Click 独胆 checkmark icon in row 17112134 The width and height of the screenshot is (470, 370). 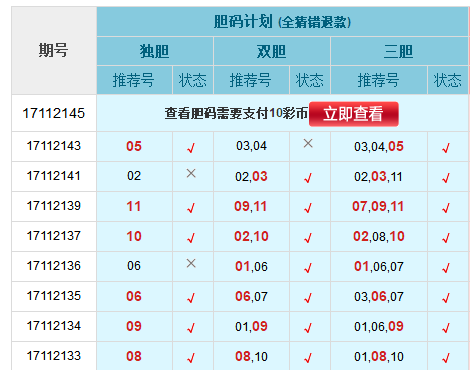coord(191,328)
